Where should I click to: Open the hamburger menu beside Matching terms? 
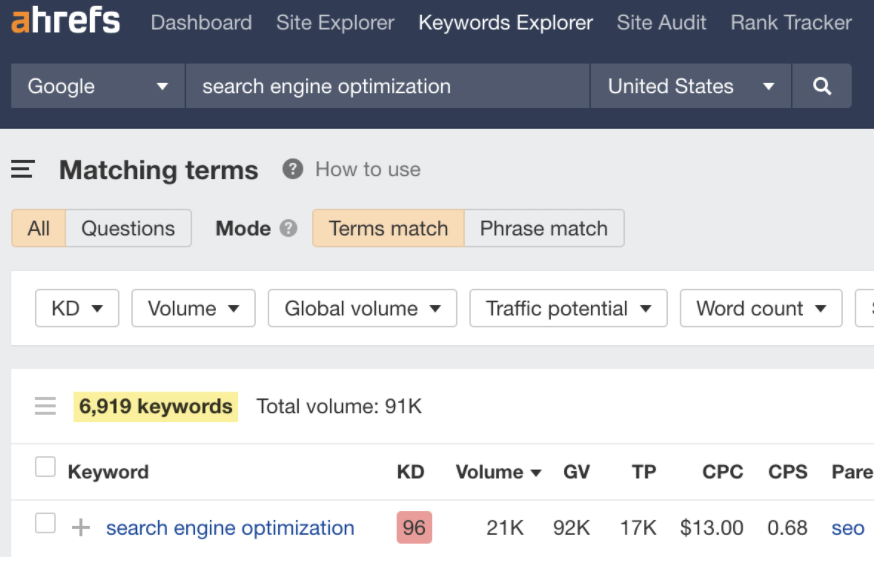click(x=23, y=170)
